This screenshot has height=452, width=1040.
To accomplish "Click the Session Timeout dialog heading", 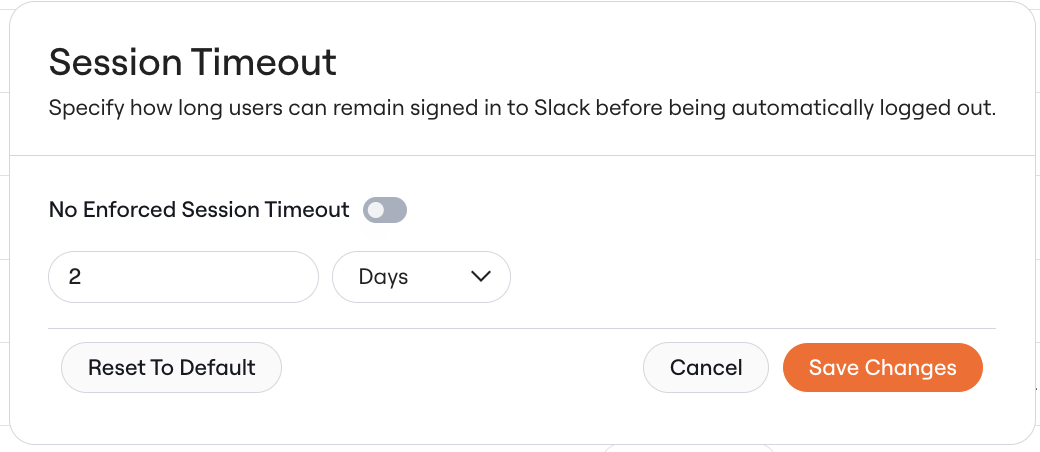I will 193,62.
